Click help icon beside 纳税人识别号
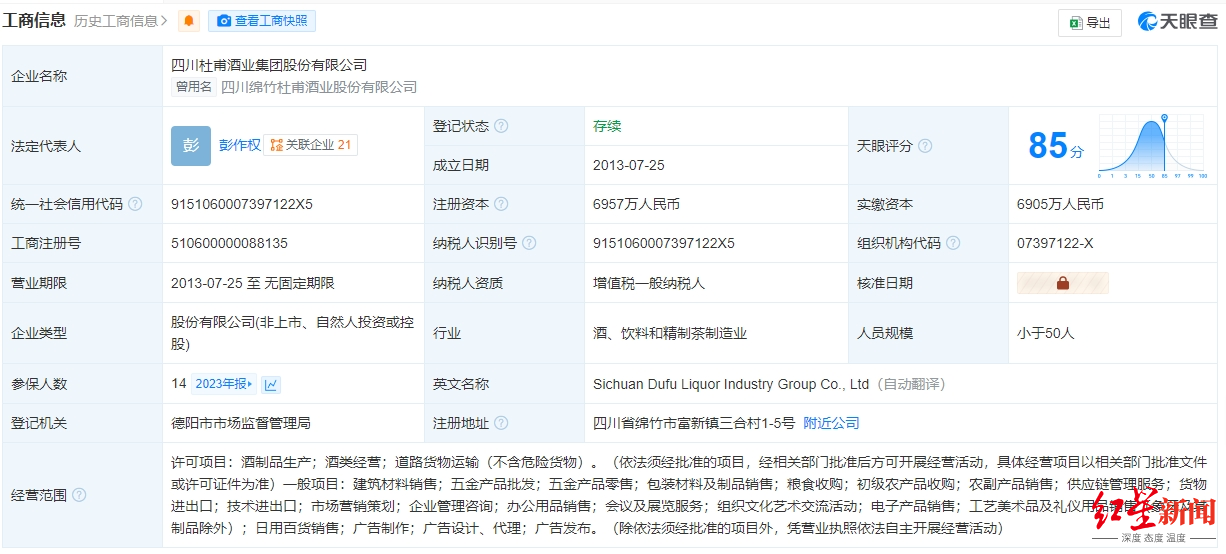This screenshot has height=554, width=1226. point(529,243)
